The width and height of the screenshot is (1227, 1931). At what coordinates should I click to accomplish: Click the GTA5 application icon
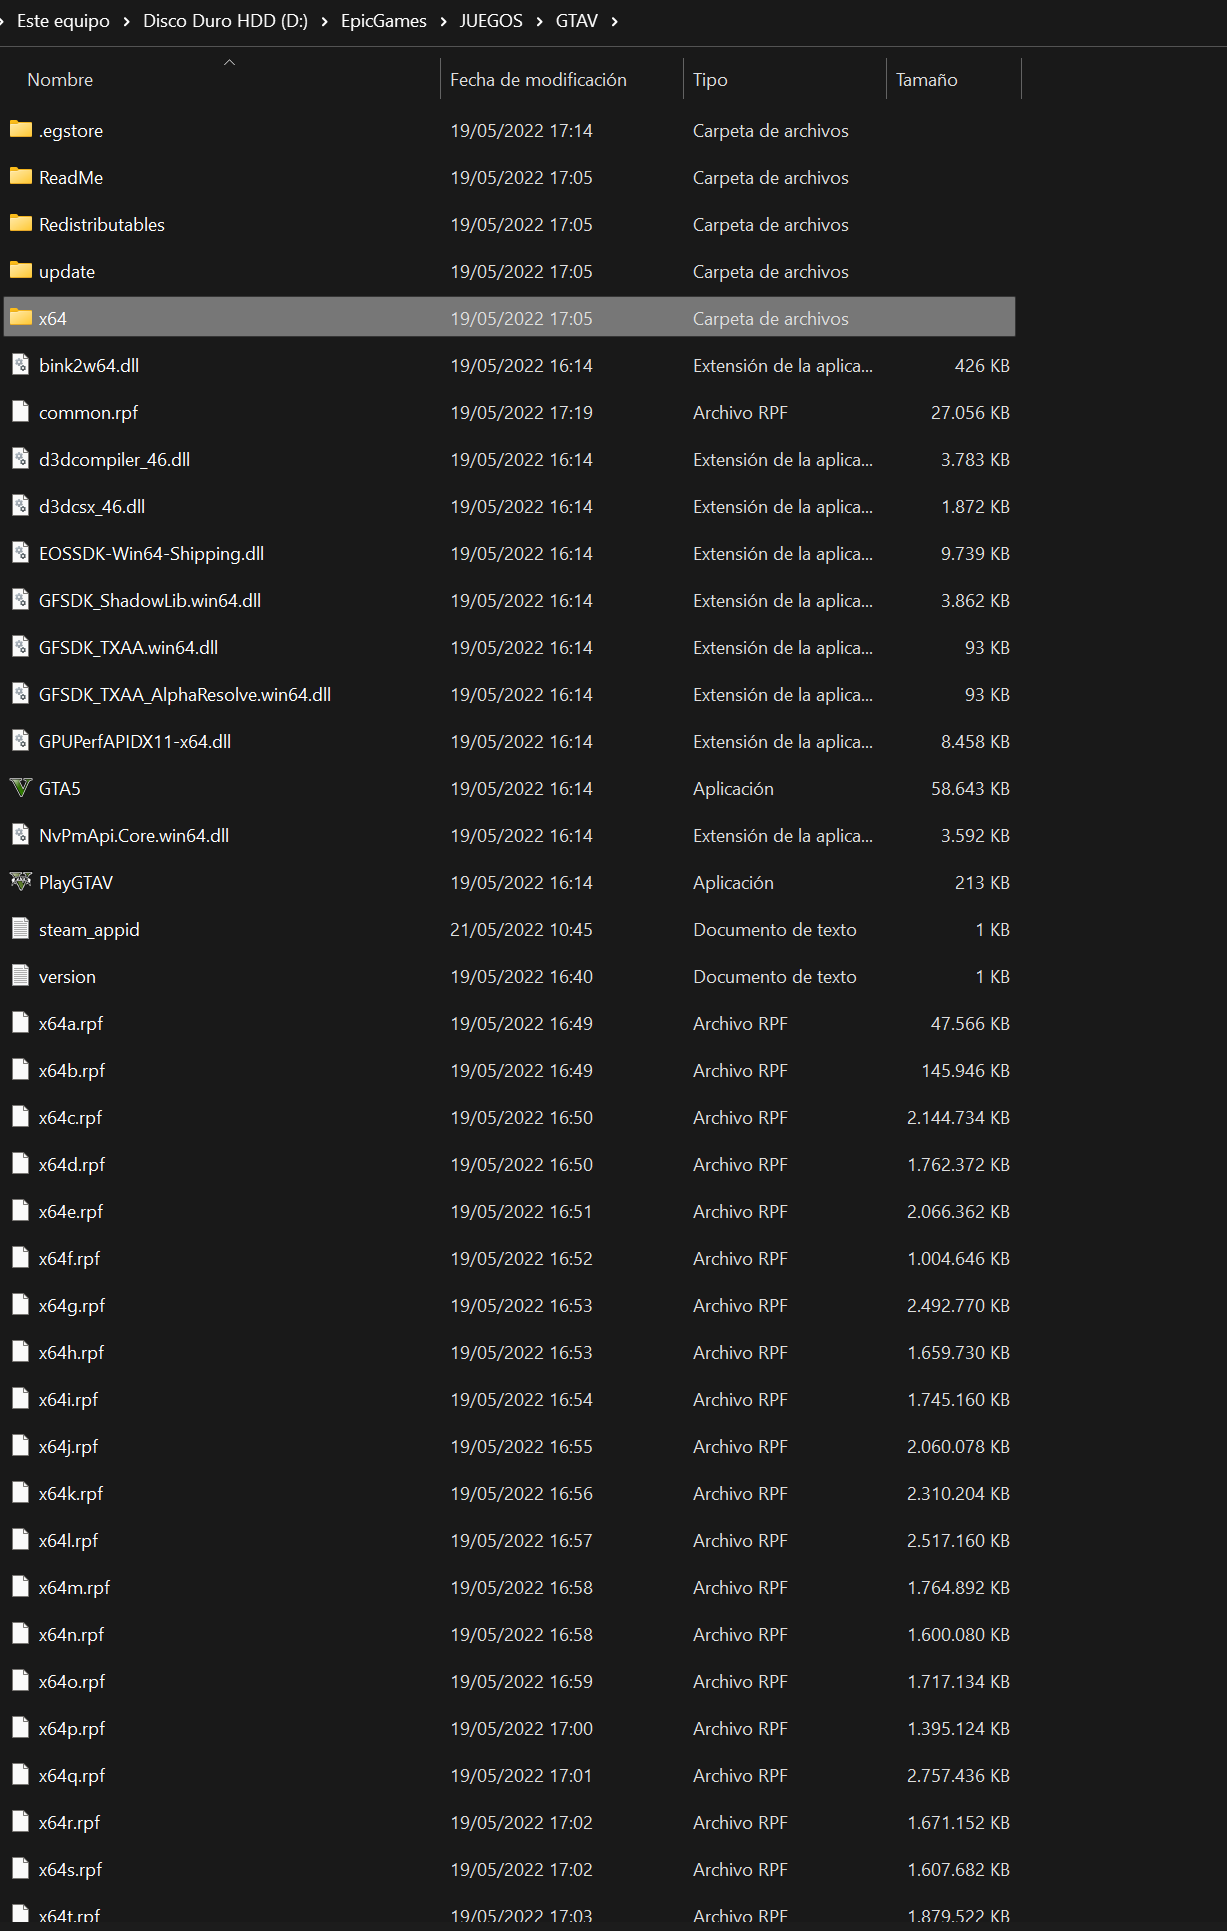click(x=20, y=788)
